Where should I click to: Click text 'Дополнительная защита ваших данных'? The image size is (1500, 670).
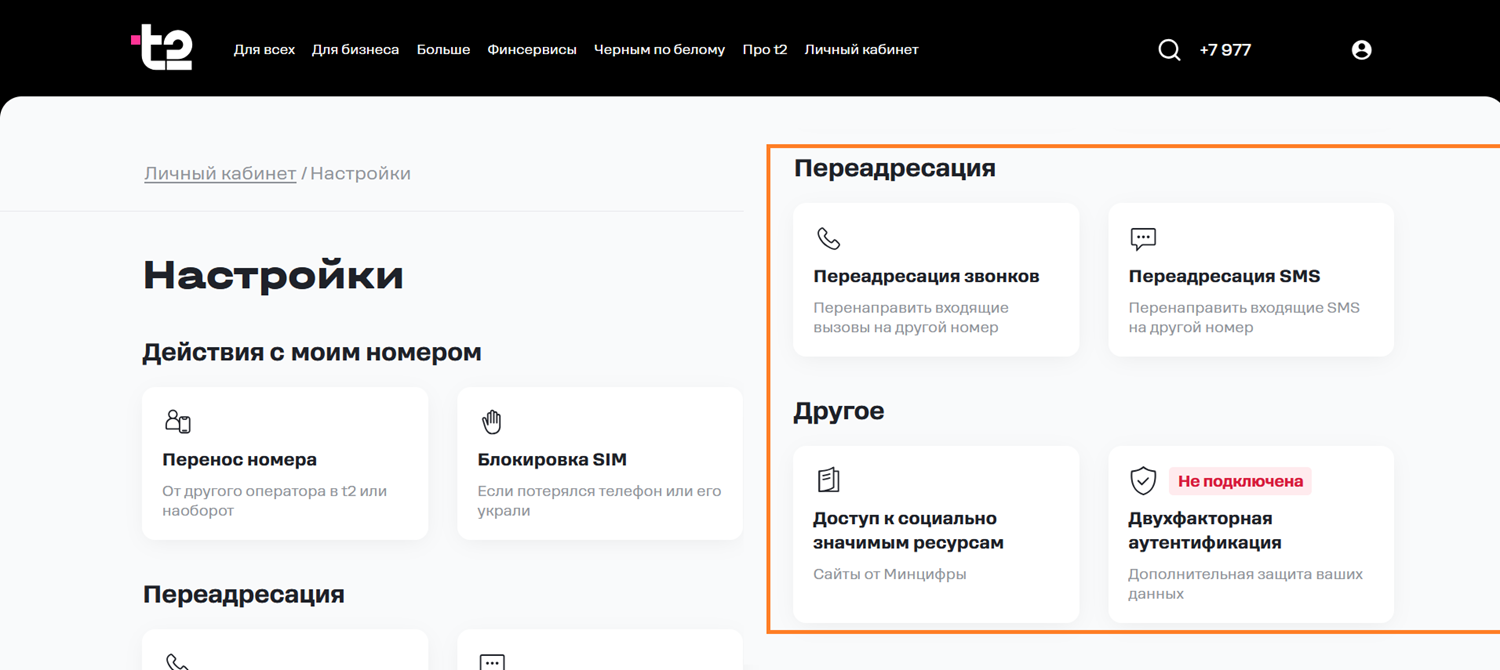click(x=1245, y=584)
